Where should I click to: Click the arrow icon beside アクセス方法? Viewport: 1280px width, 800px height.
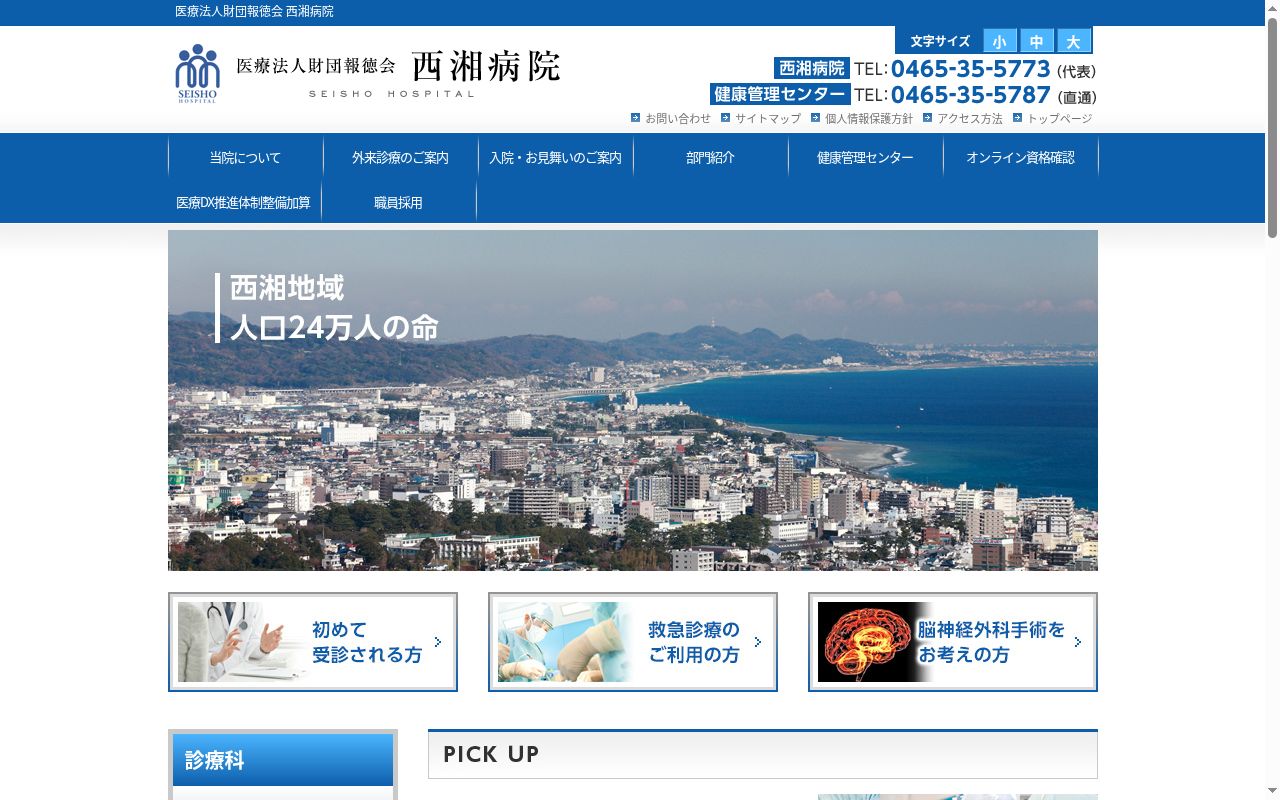pyautogui.click(x=928, y=118)
